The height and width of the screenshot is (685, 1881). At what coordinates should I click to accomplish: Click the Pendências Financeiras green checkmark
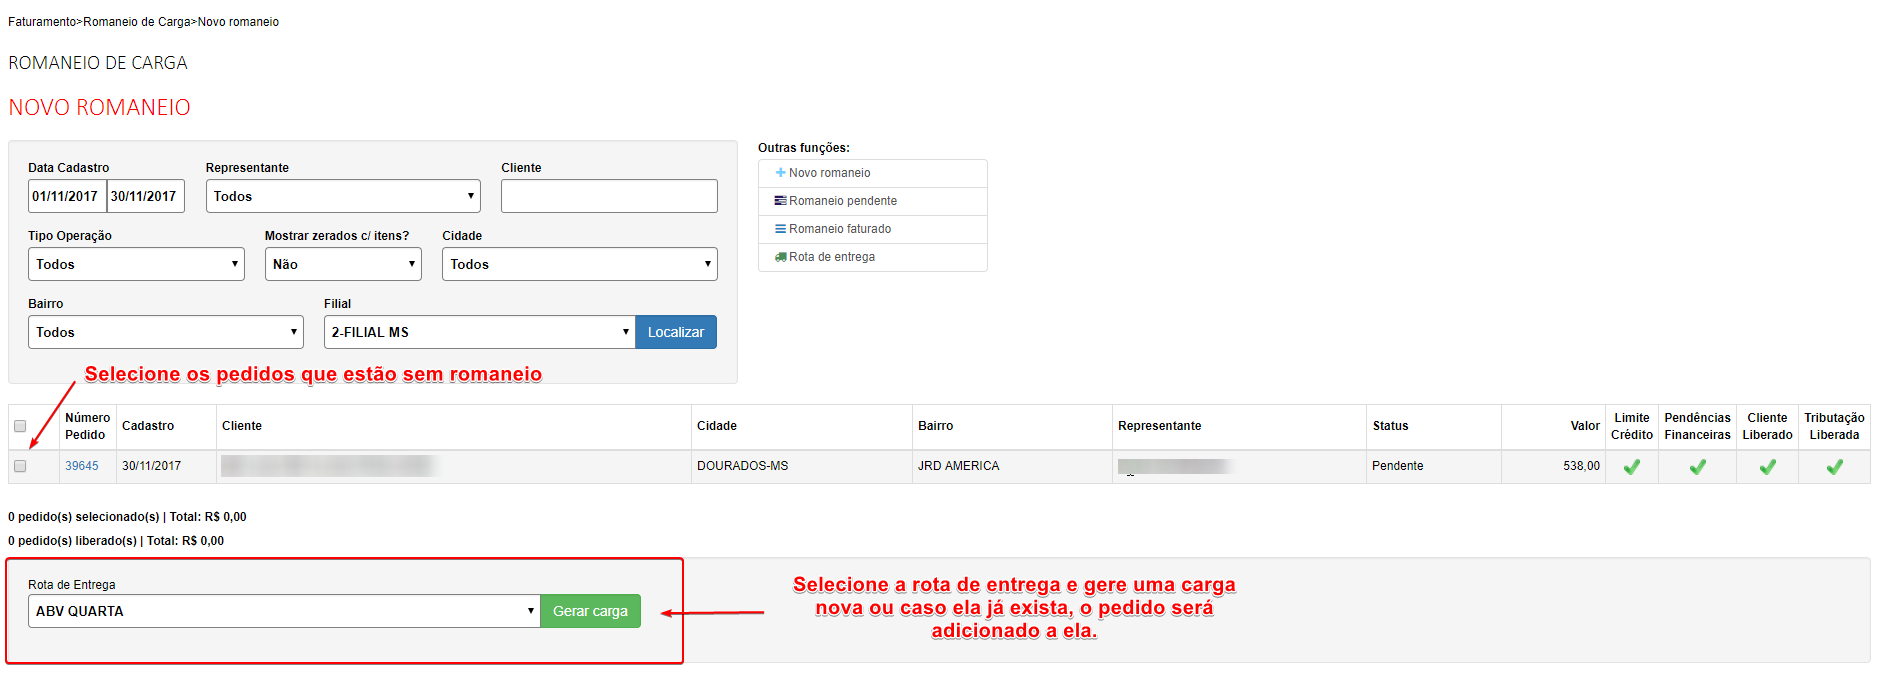click(1697, 467)
